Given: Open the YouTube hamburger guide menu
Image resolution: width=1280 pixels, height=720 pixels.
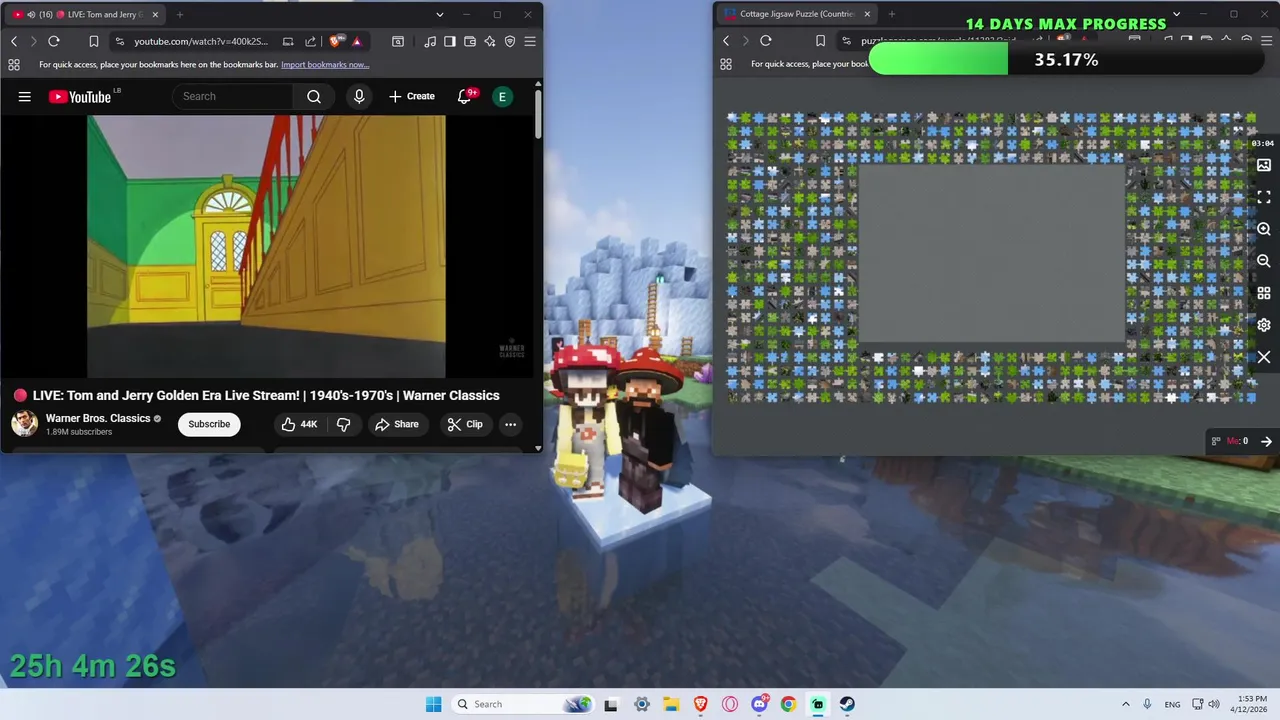Looking at the screenshot, I should [25, 97].
